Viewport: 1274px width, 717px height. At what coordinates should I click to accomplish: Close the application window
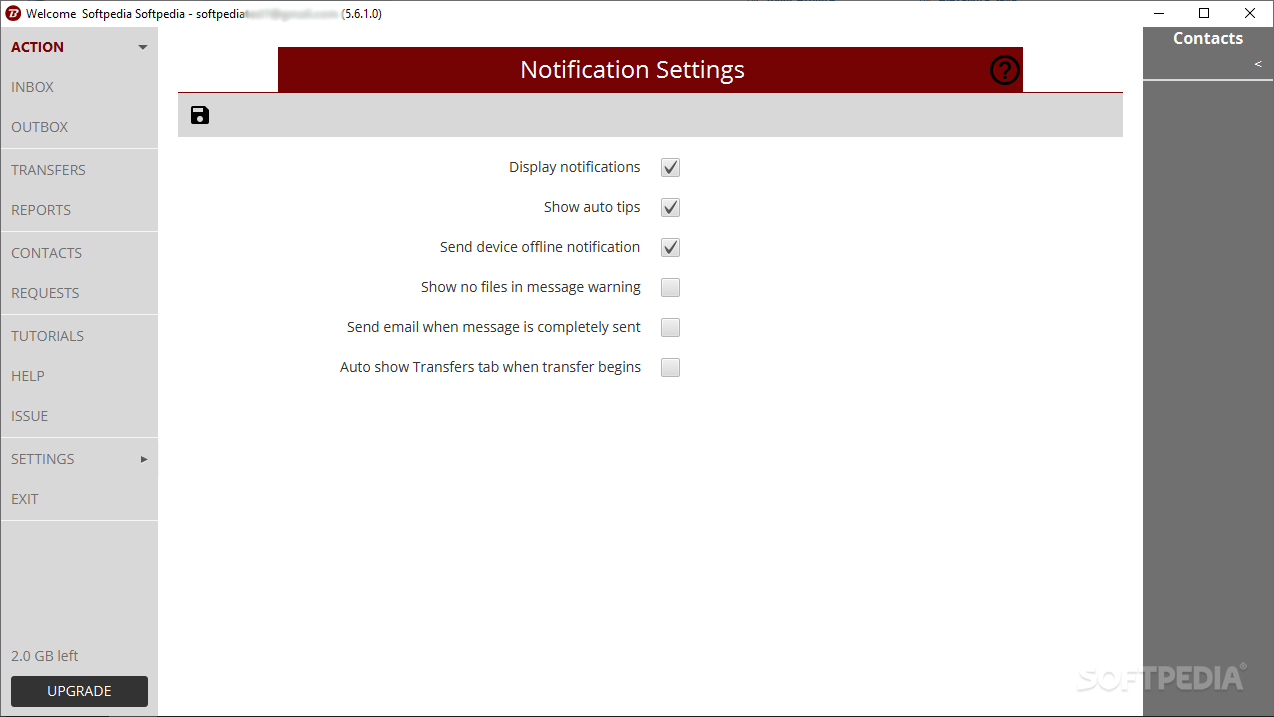click(1250, 14)
